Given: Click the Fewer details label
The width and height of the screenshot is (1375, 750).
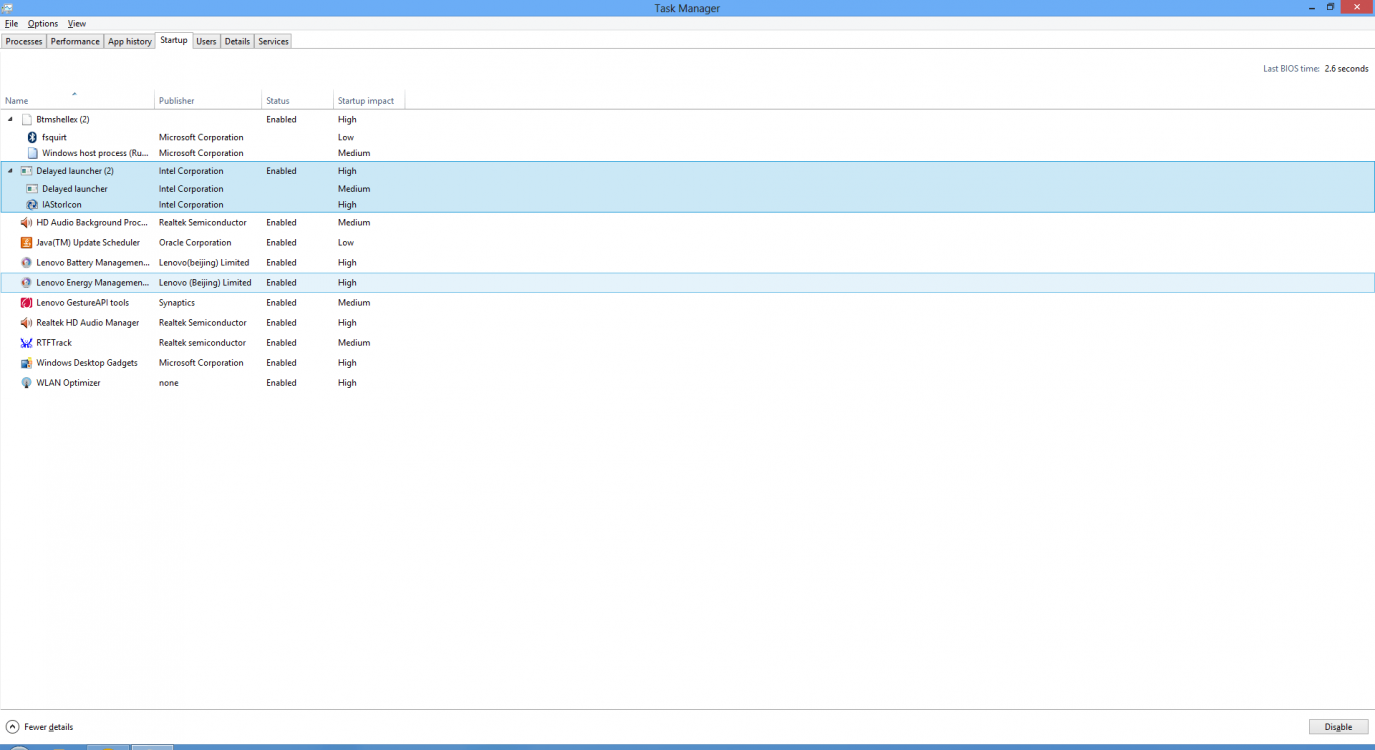Looking at the screenshot, I should point(48,727).
